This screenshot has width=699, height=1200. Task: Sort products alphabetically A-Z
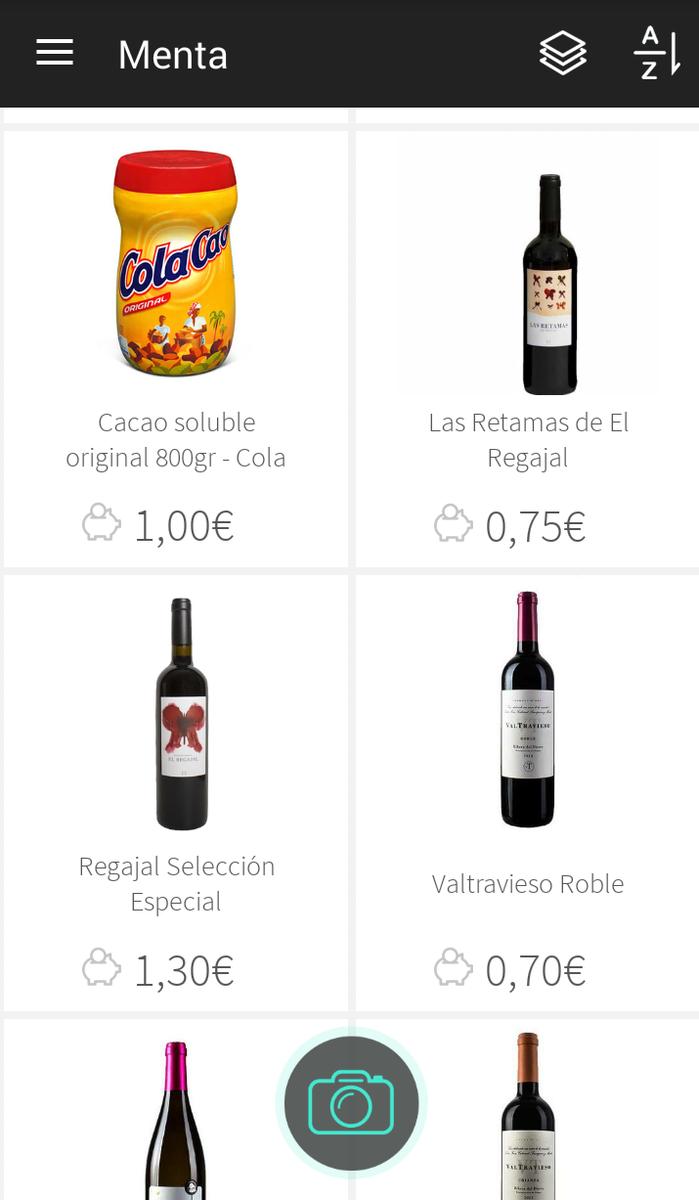(656, 53)
